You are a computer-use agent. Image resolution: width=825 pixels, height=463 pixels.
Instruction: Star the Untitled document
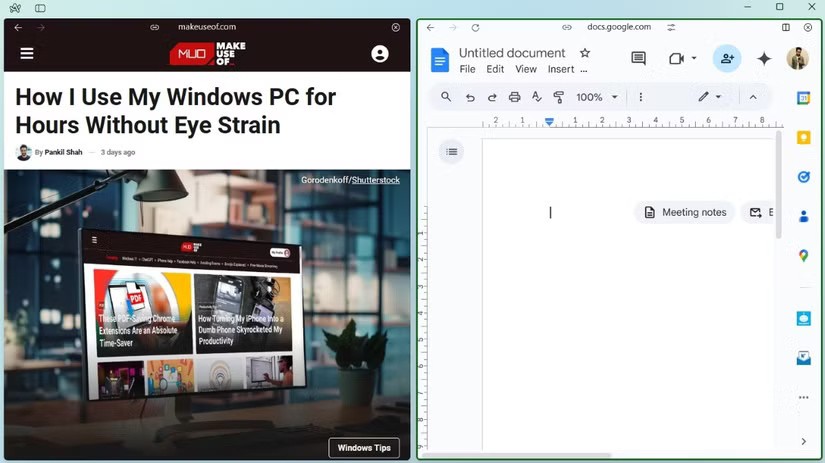click(585, 53)
